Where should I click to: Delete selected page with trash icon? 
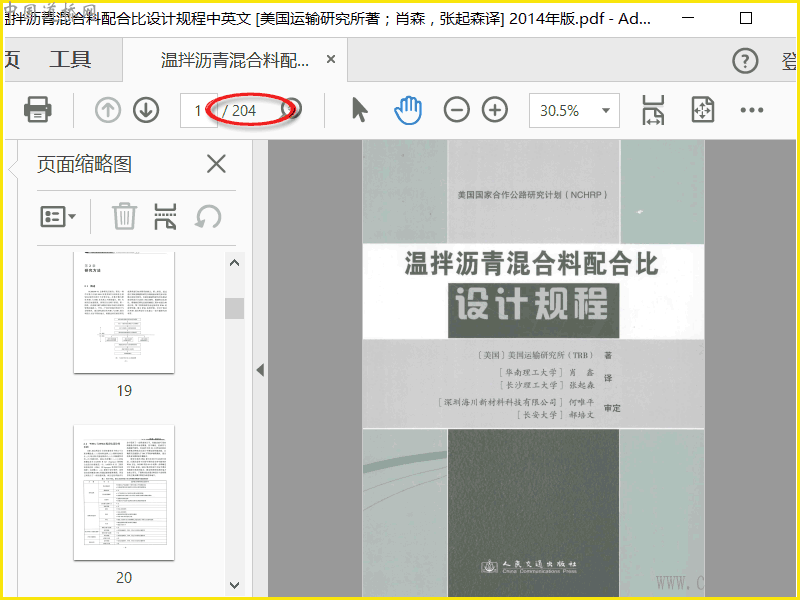coord(124,216)
